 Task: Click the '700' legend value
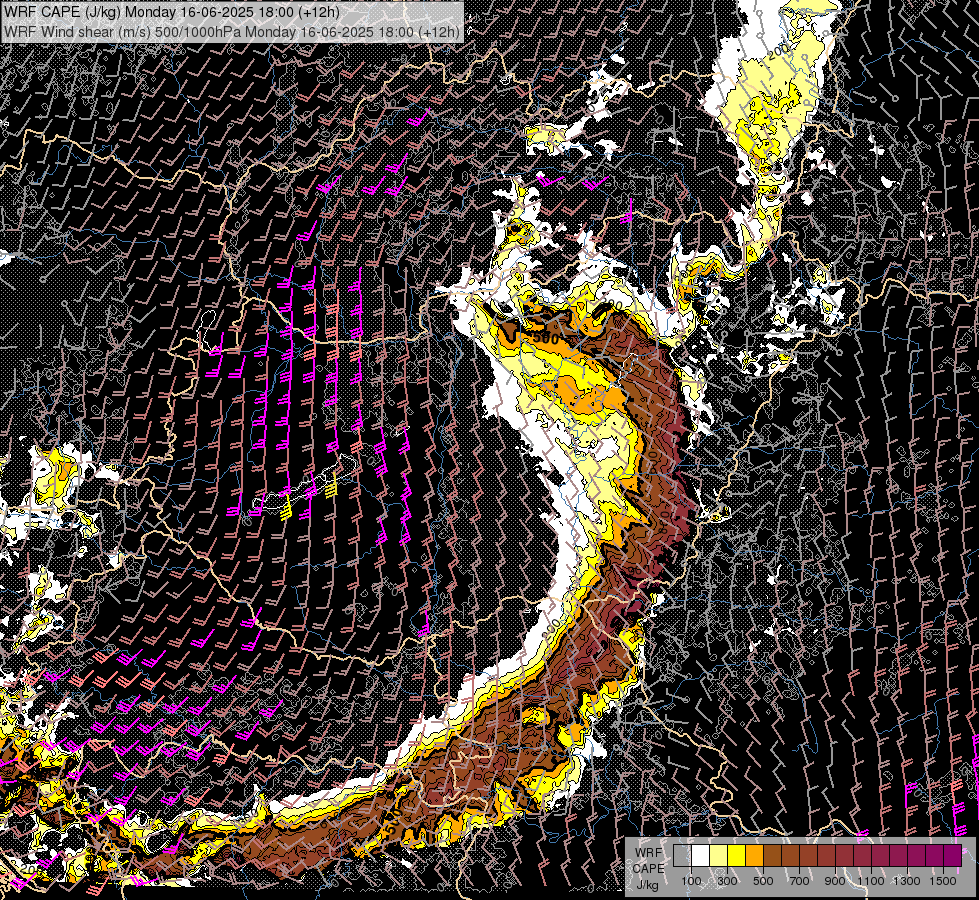799,881
